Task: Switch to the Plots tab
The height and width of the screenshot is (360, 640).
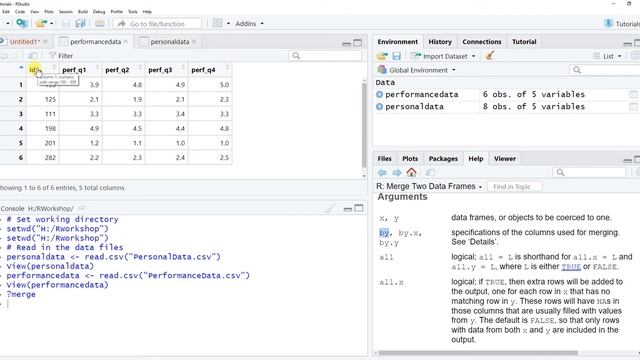Action: [x=410, y=159]
